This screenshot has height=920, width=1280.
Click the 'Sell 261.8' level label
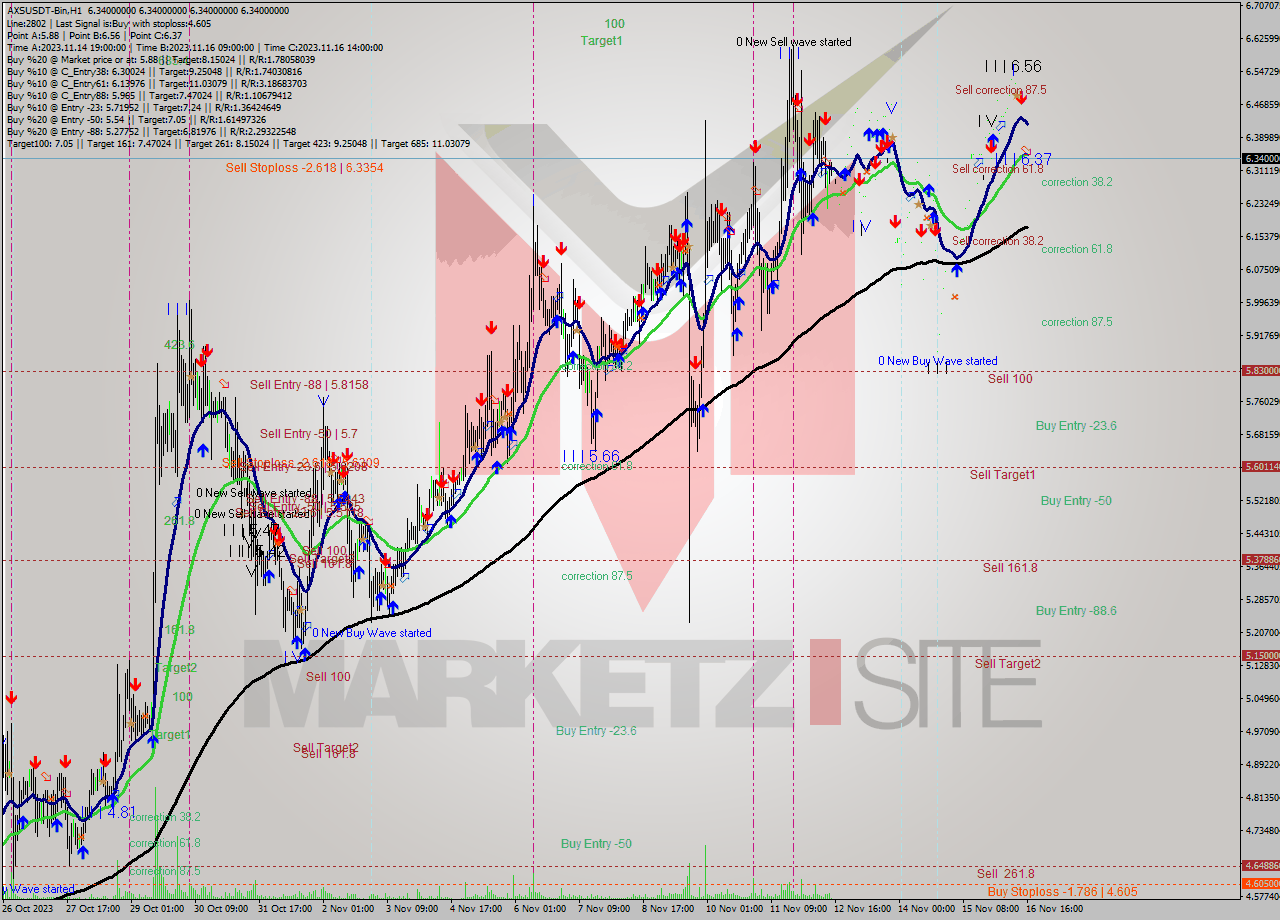(1006, 874)
